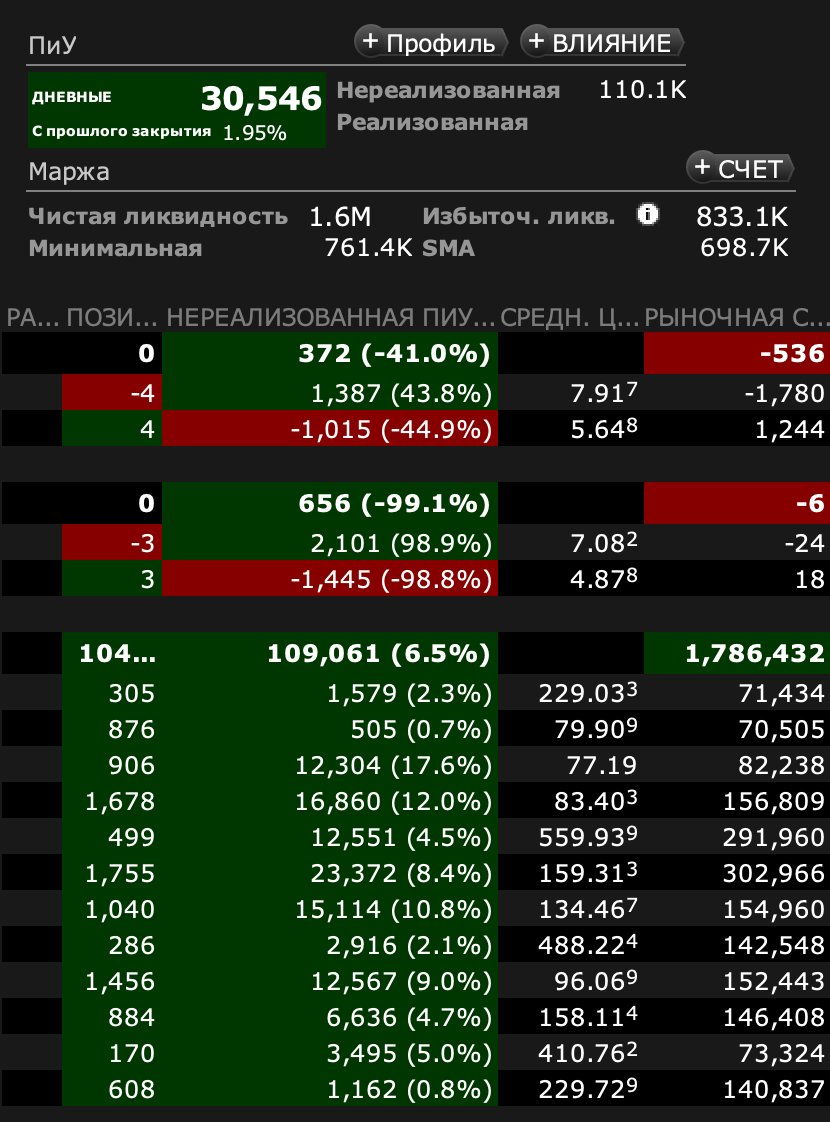The height and width of the screenshot is (1122, 830).
Task: Click average price 4.87 cell
Action: tap(571, 578)
